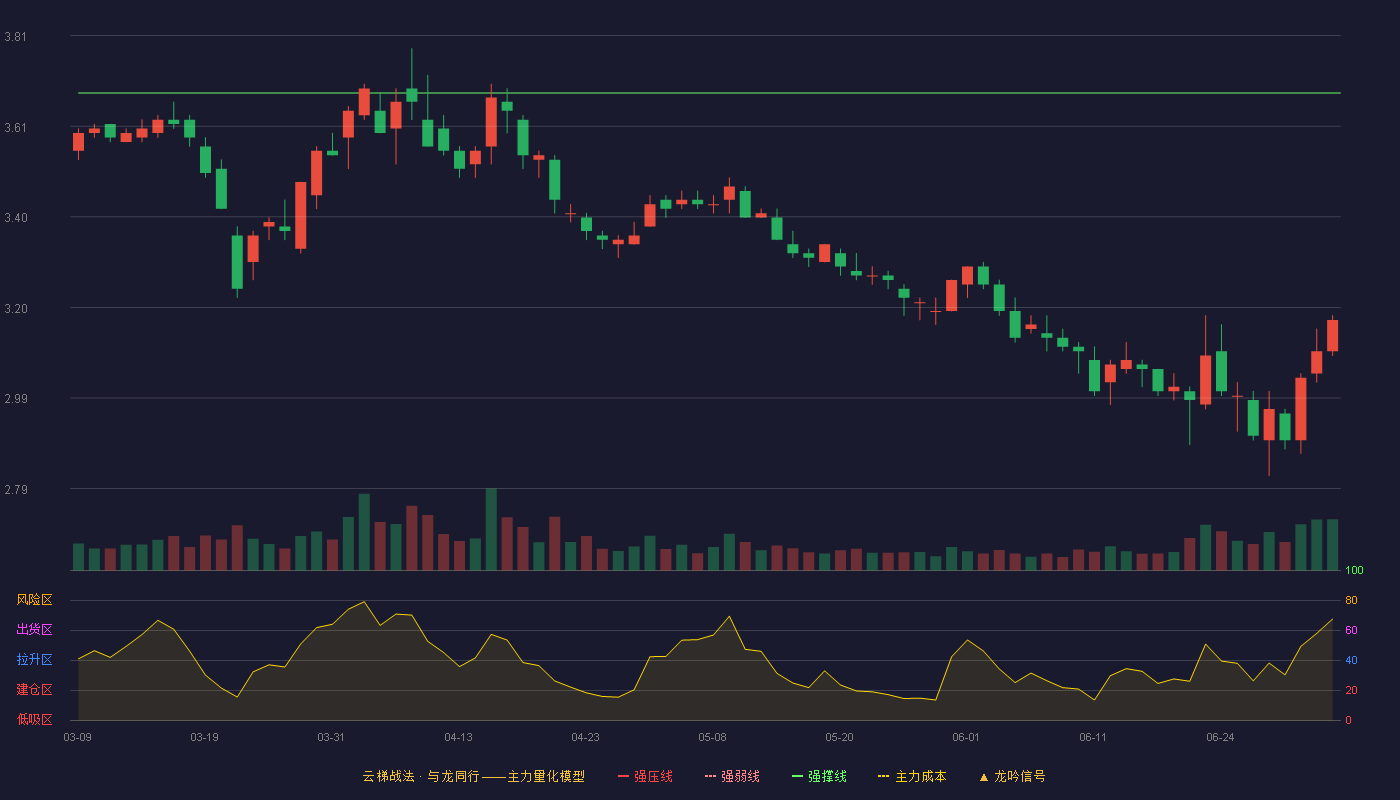
Task: Click the 拉升区 zone label
Action: point(34,660)
